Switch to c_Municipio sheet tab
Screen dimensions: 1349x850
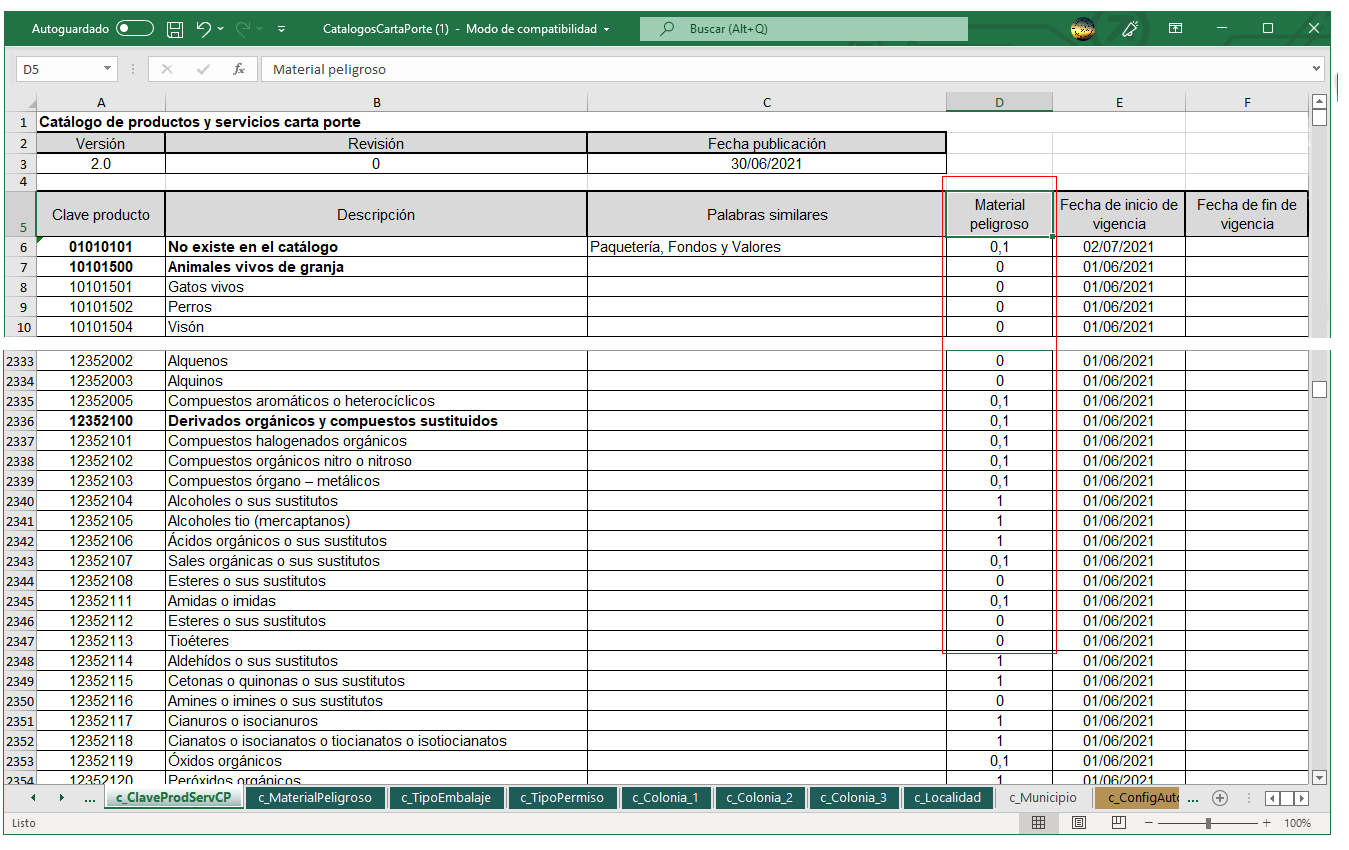(x=1043, y=798)
